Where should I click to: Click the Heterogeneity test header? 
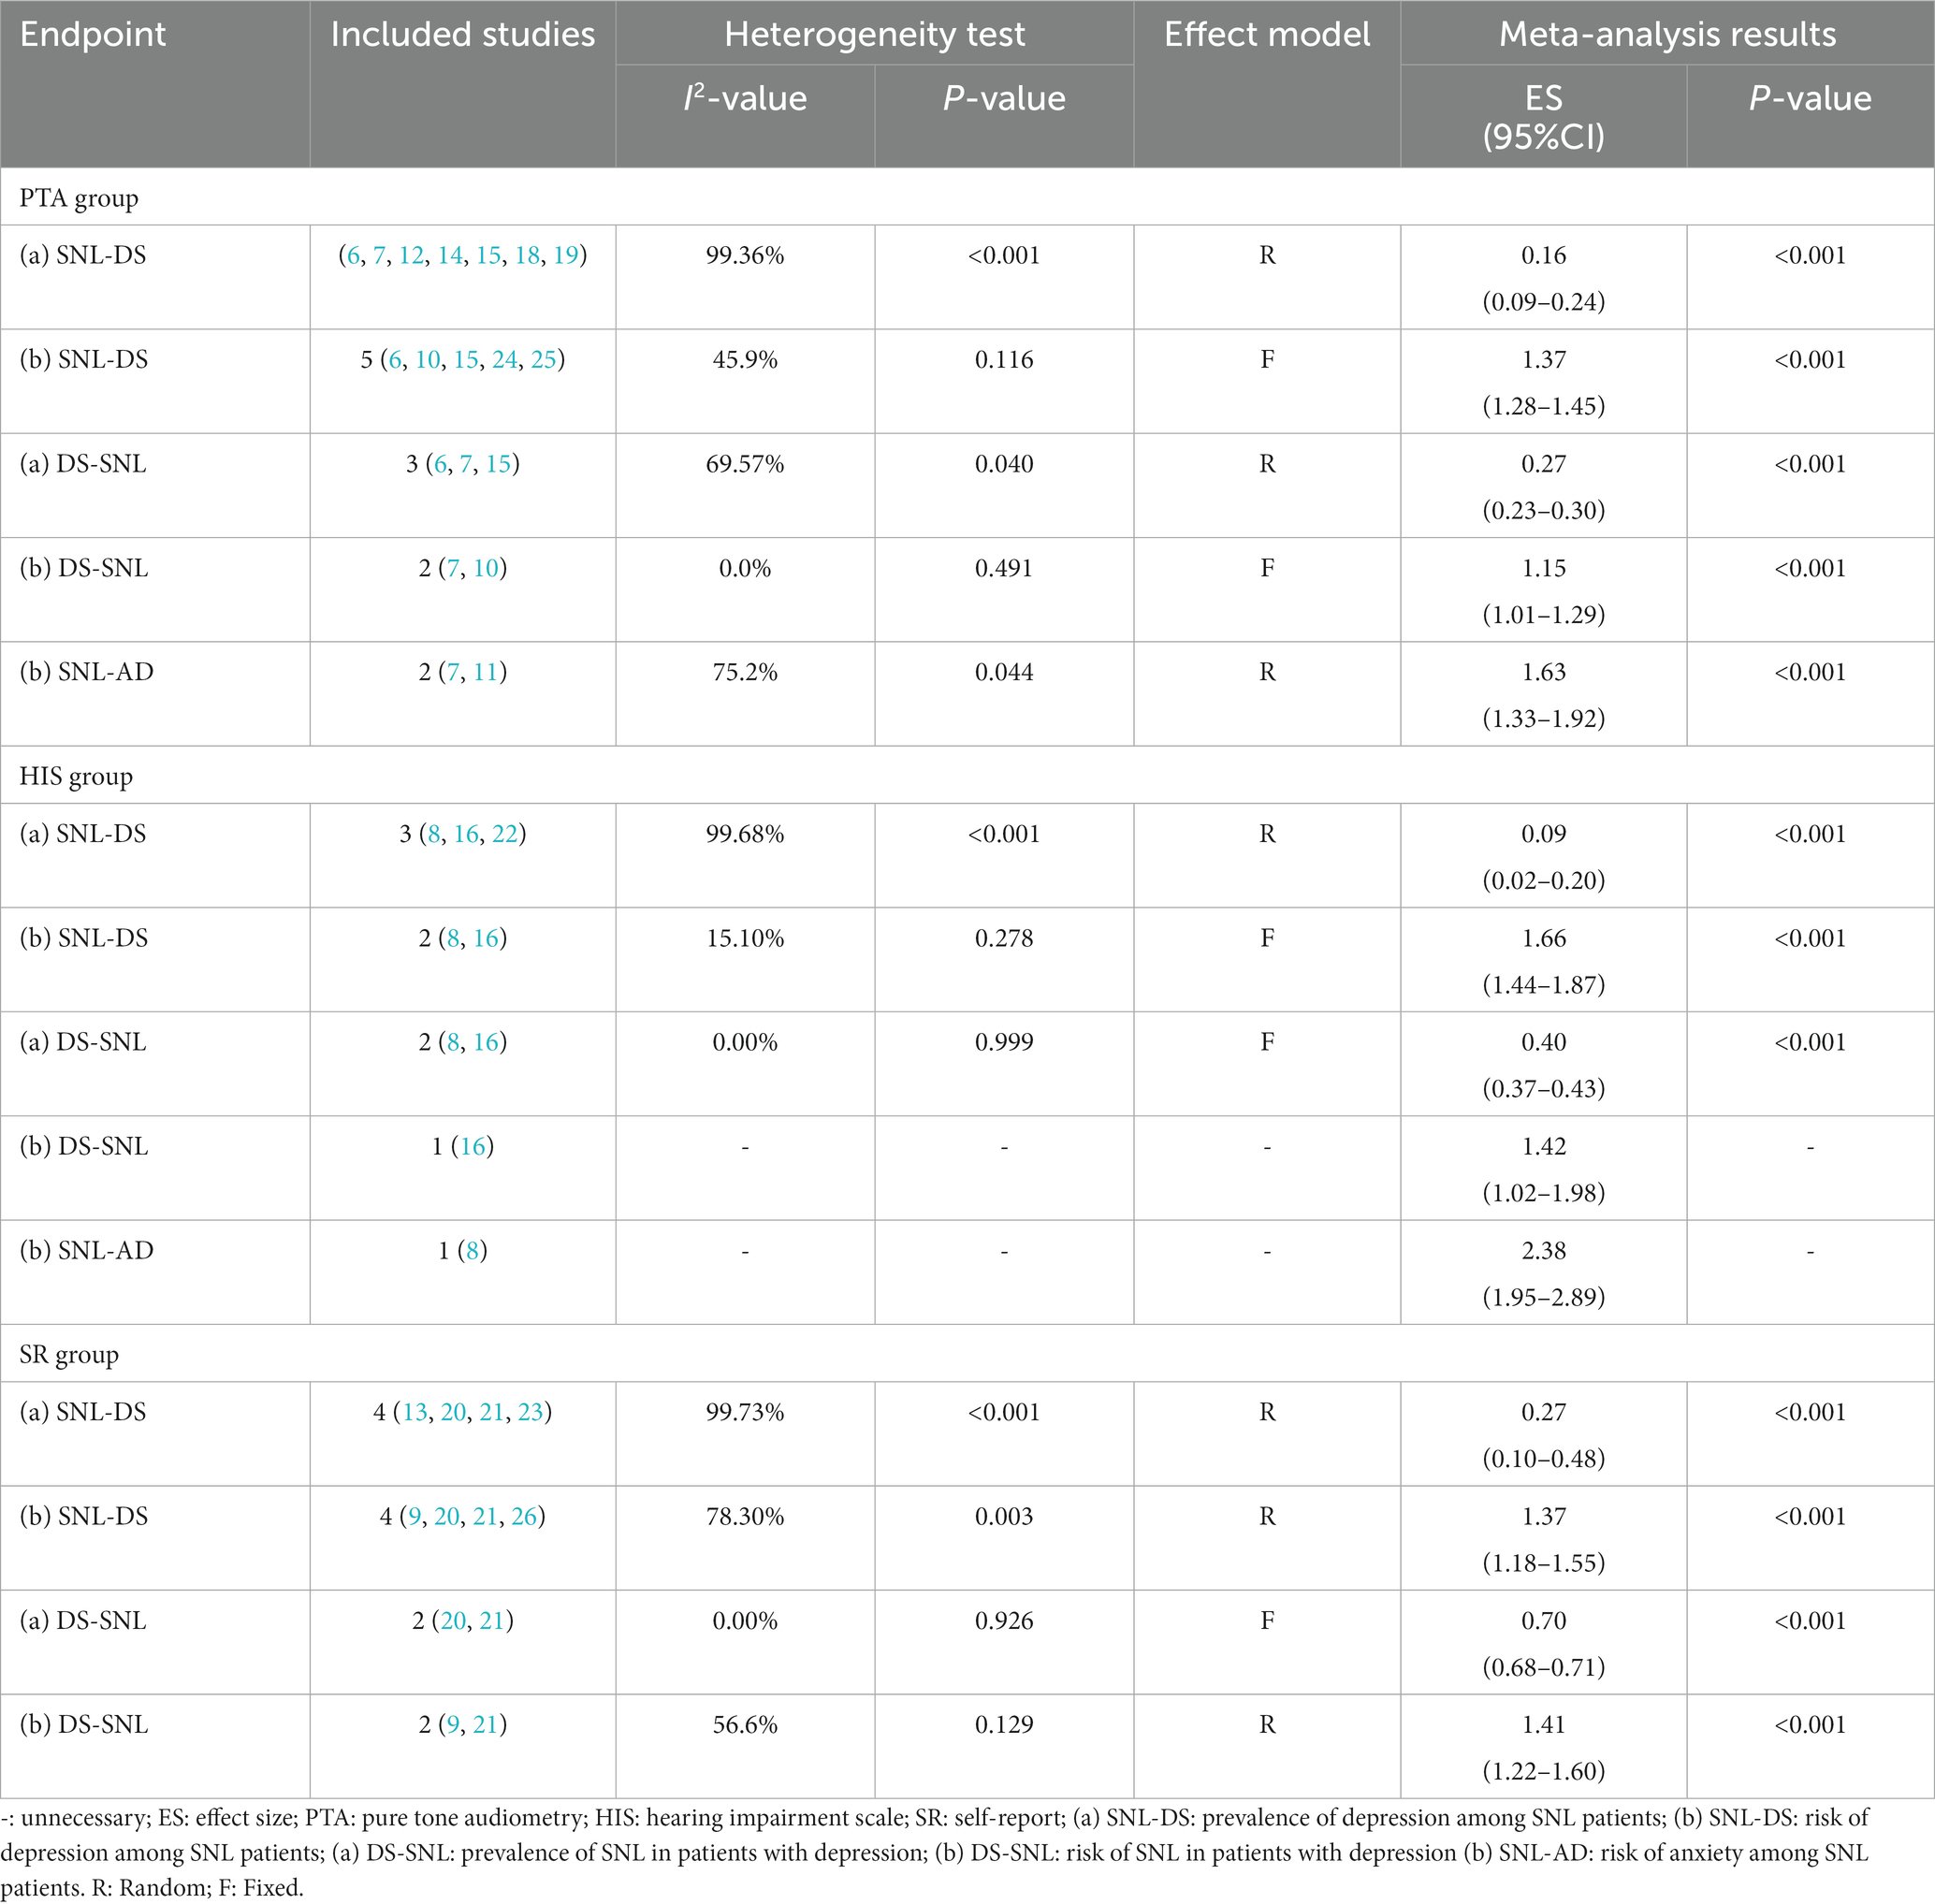coord(874,35)
